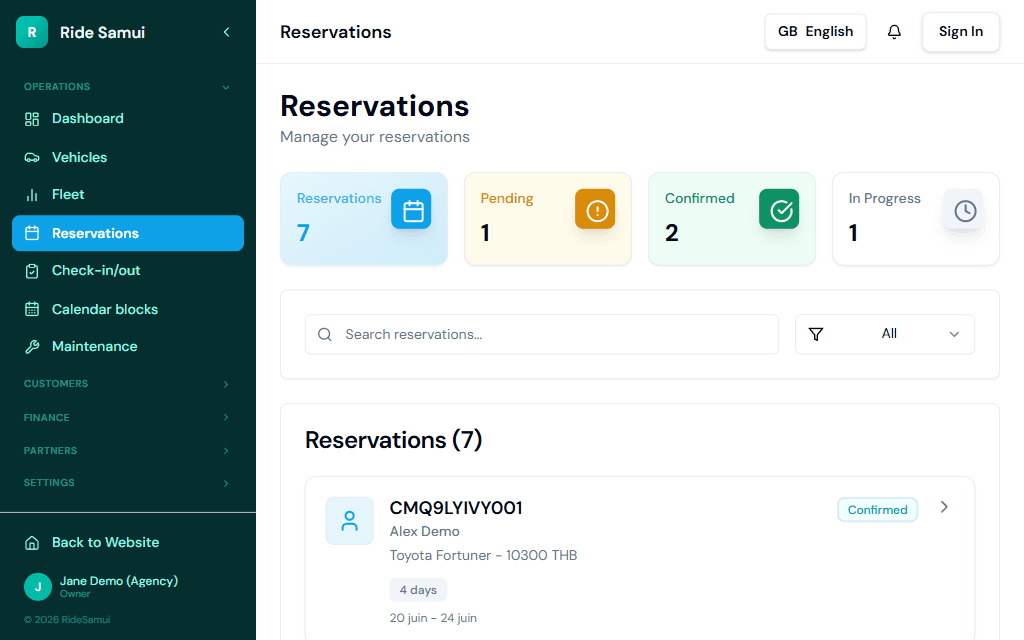
Task: Click the Confirmed status badge on CMQ9LYIVY001
Action: tap(877, 510)
